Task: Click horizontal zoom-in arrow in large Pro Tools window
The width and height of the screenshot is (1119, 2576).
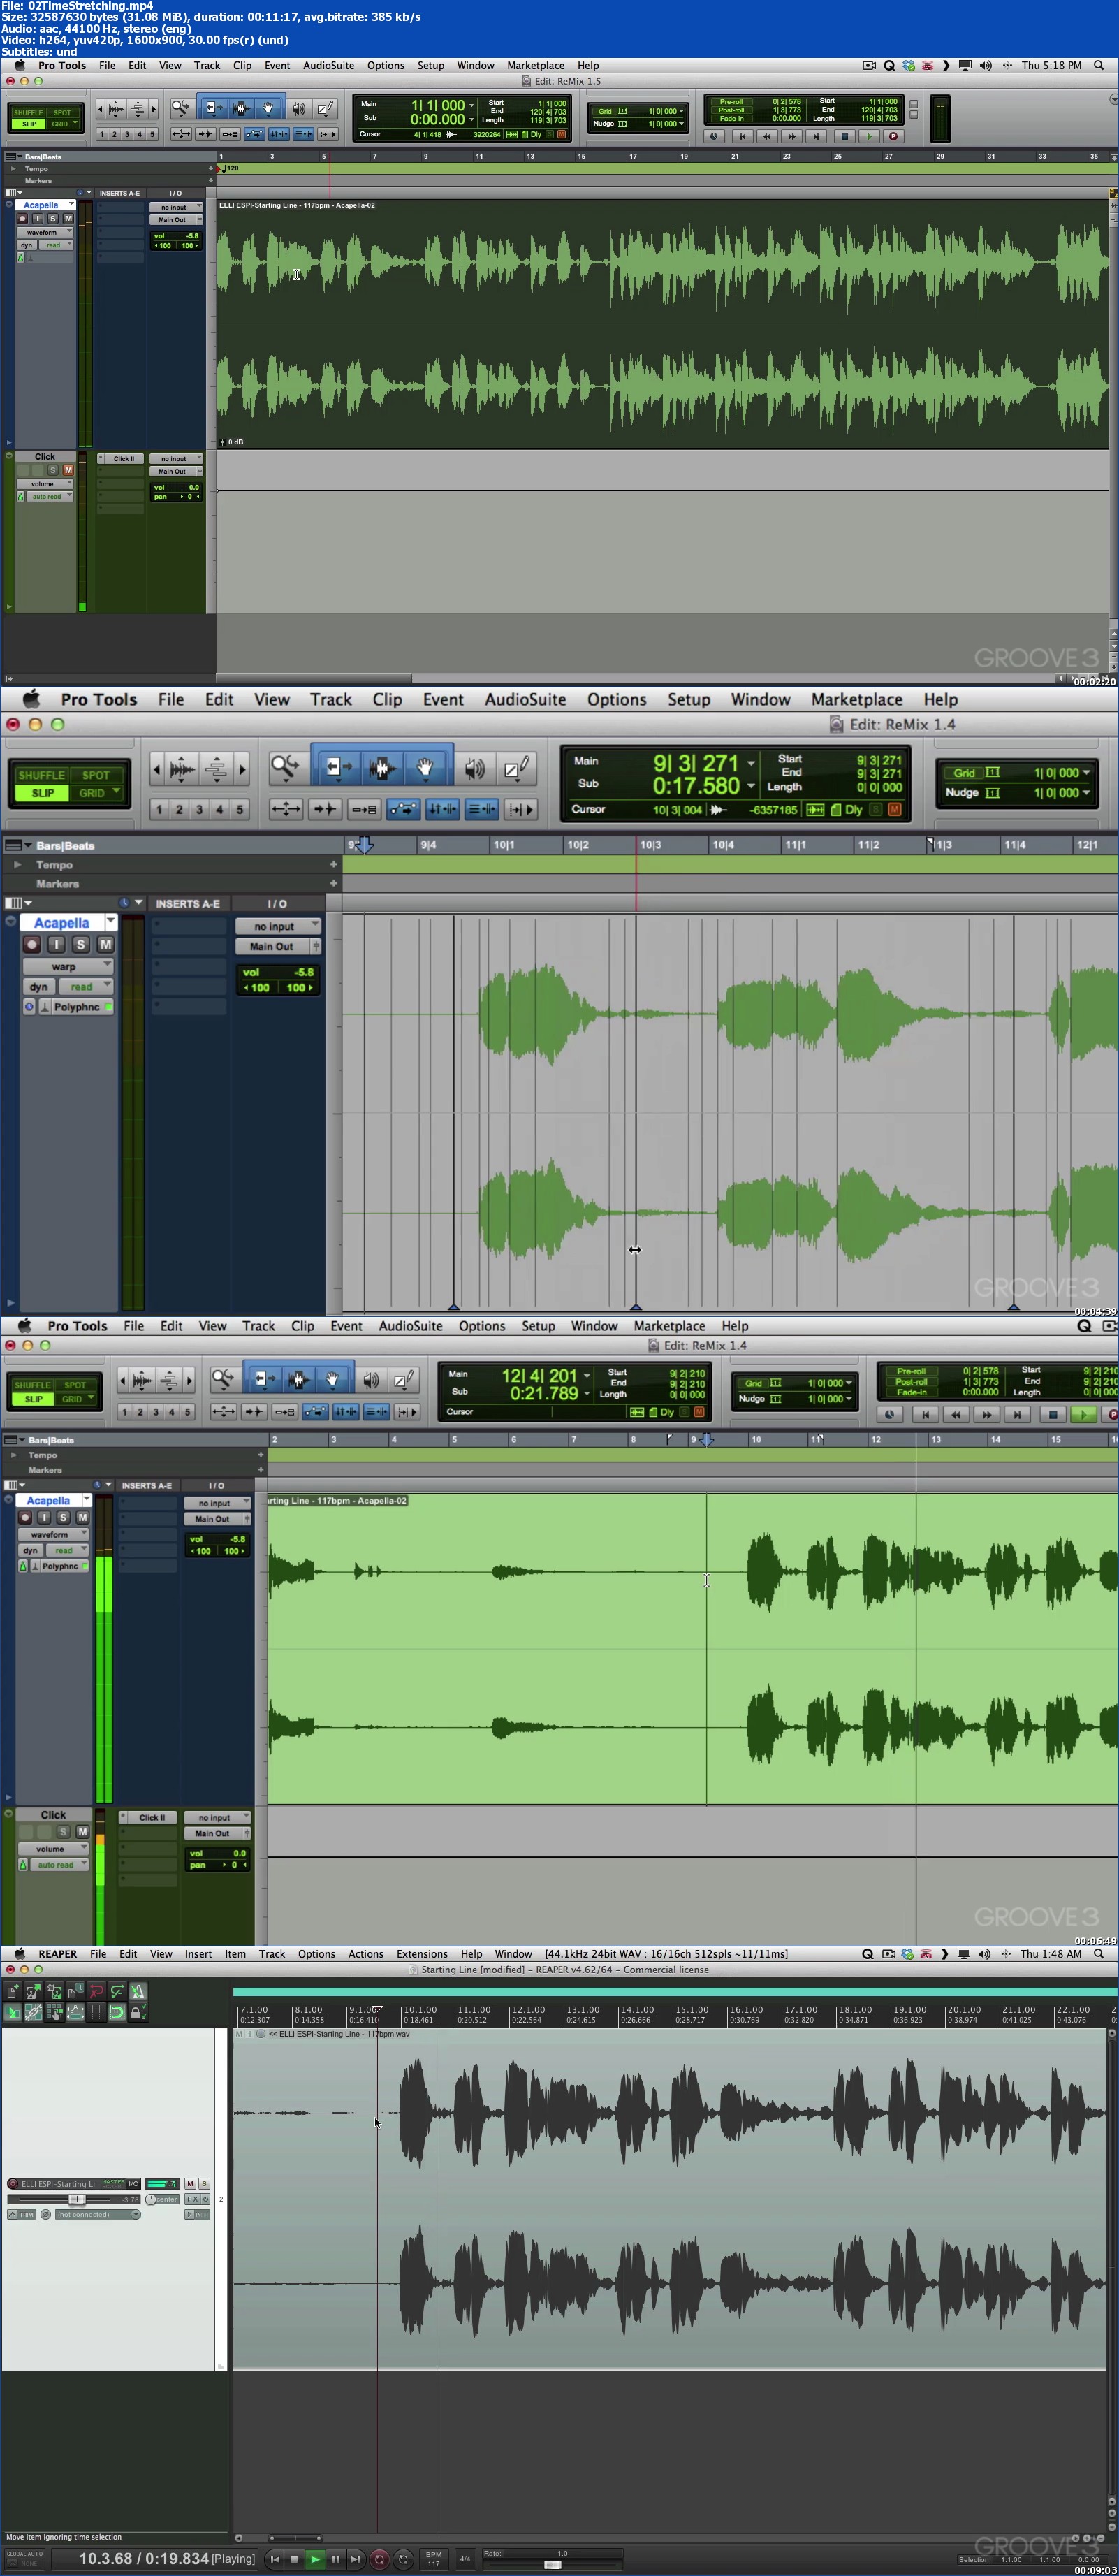Action: tap(241, 769)
